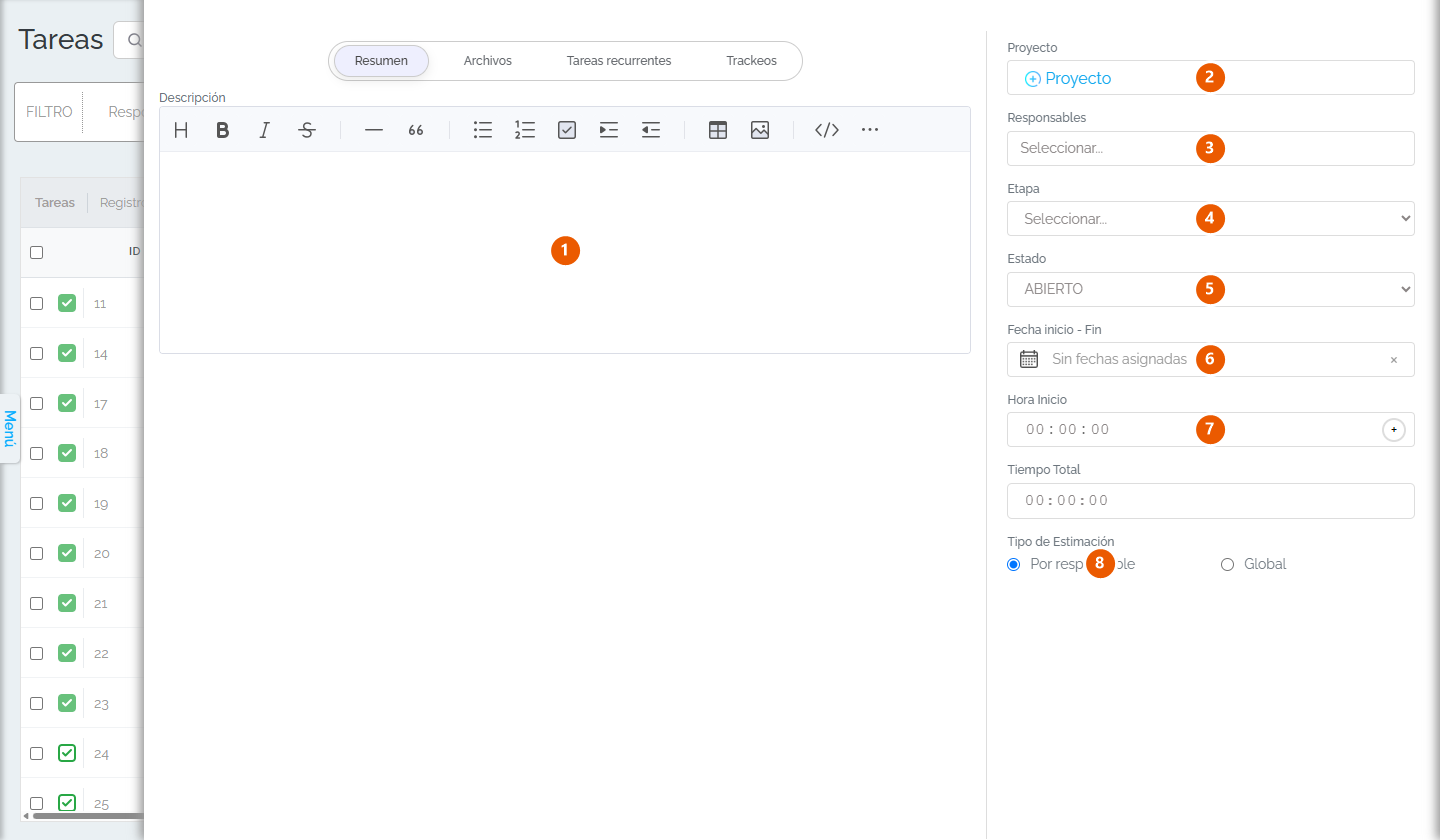Screen dimensions: 1440x840
Task: Switch to the Archivos tab
Action: [x=488, y=61]
